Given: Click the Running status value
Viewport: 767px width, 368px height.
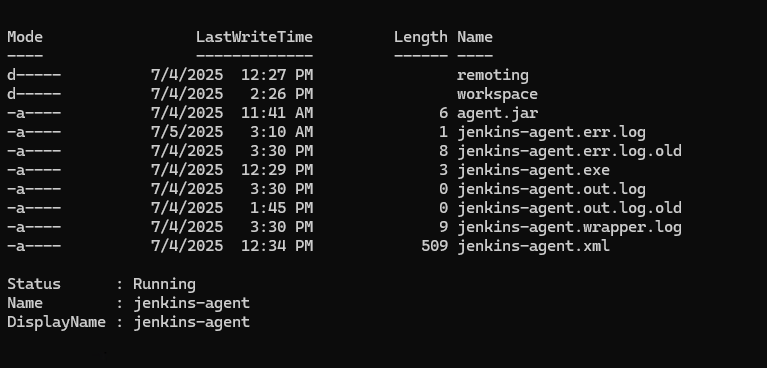Looking at the screenshot, I should pos(164,285).
